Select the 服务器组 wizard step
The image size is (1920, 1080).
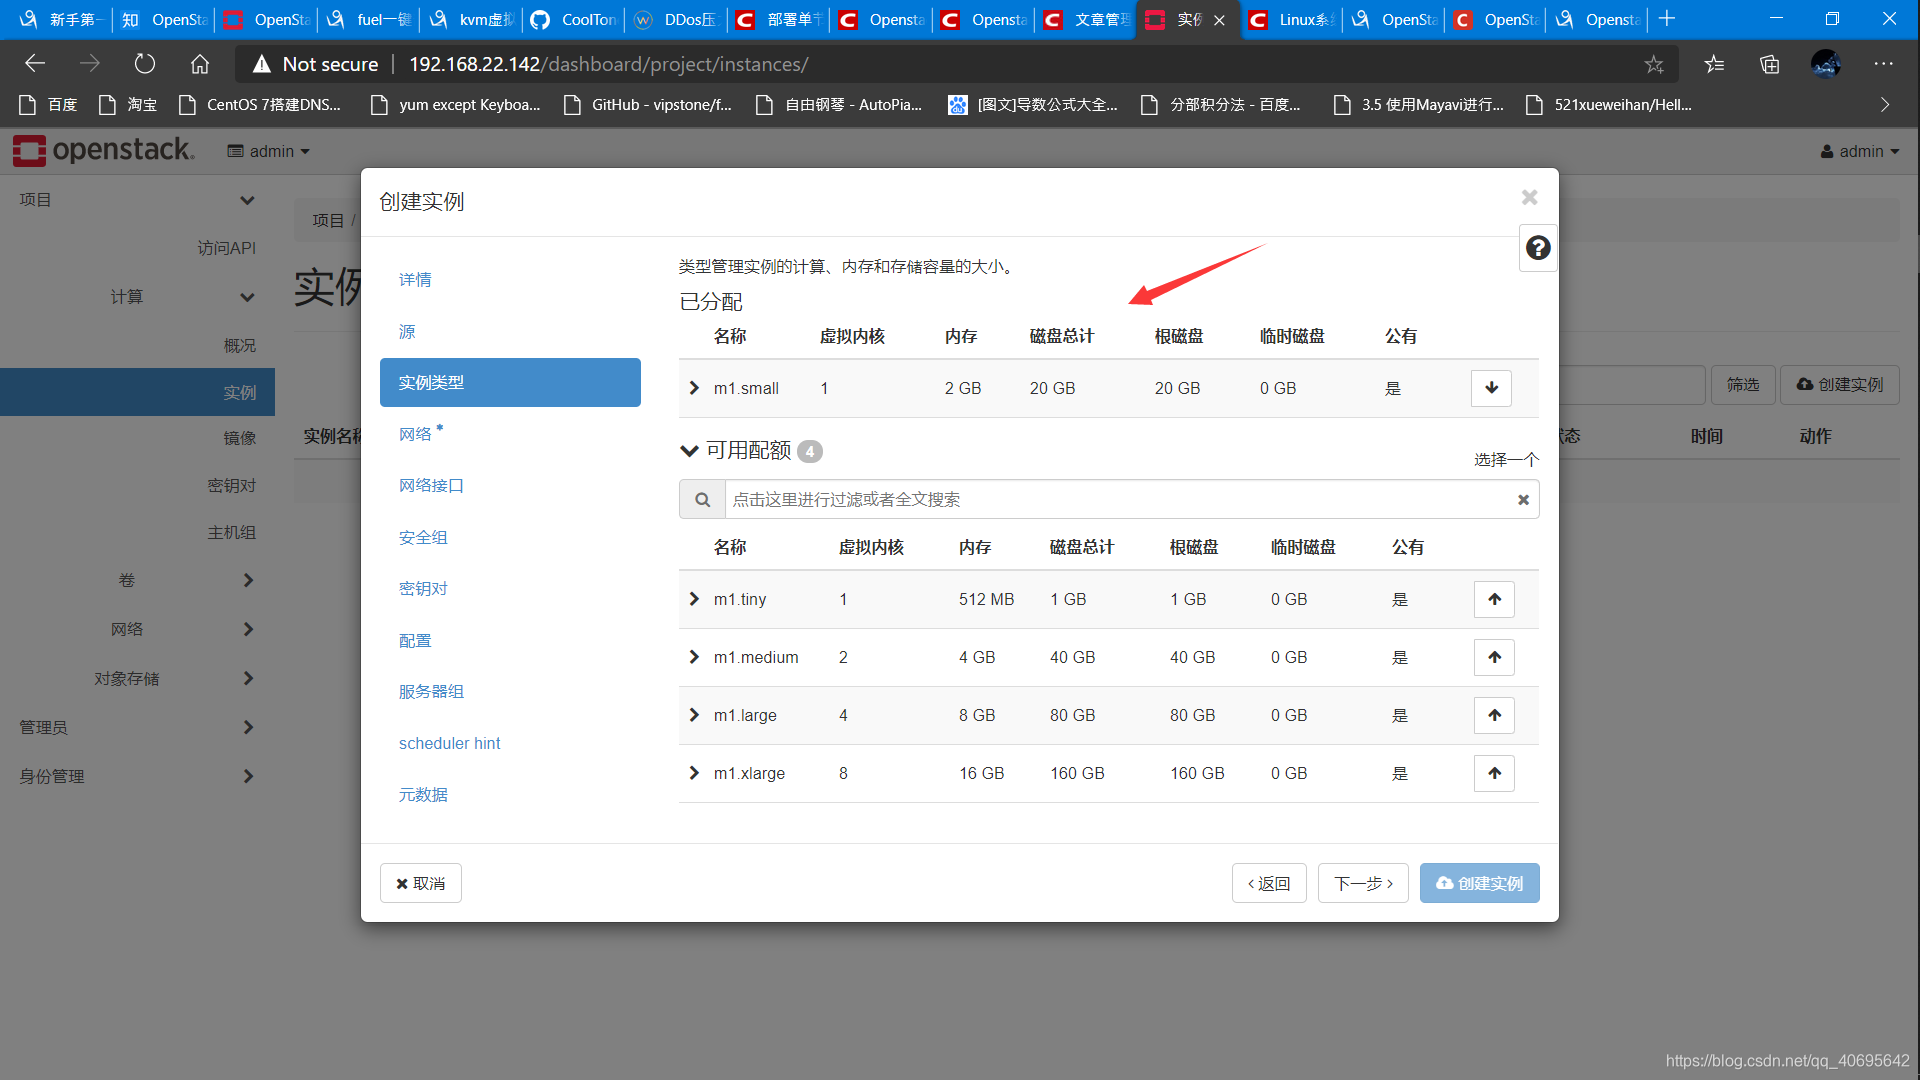click(x=431, y=692)
